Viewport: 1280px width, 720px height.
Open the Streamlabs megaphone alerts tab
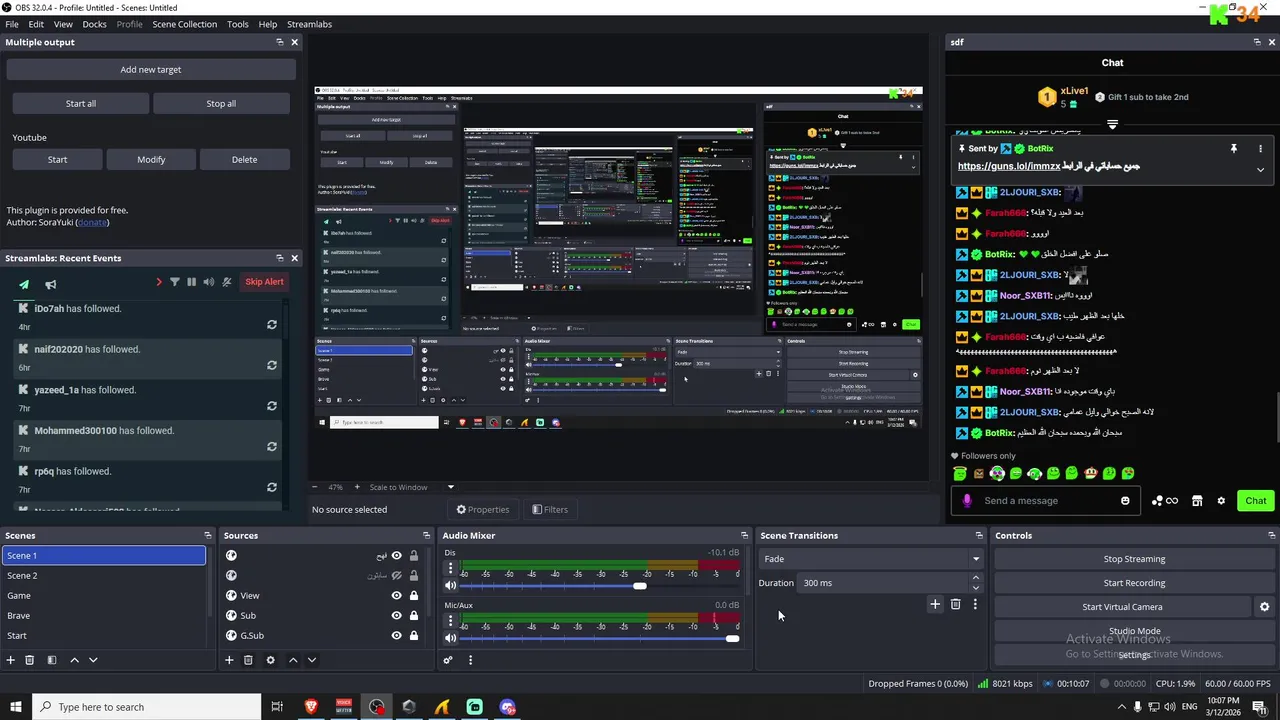pyautogui.click(x=50, y=284)
